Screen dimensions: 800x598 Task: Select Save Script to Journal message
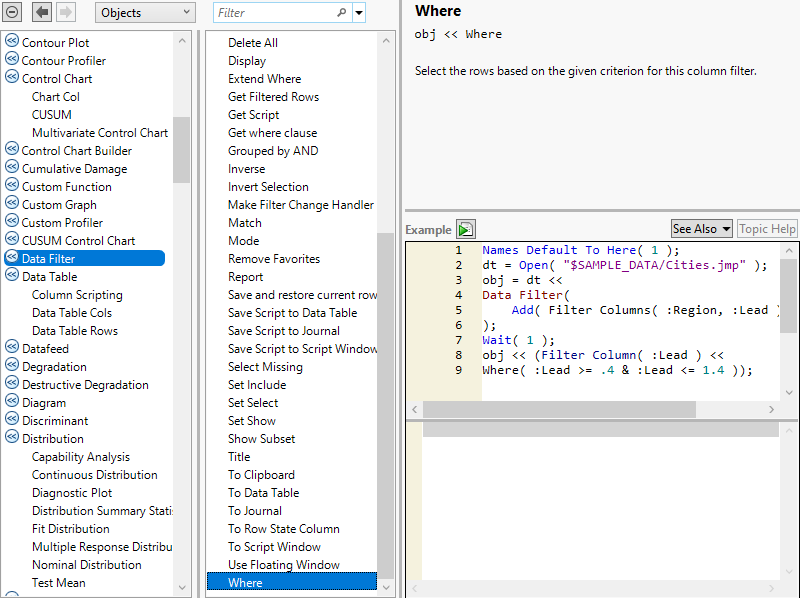pyautogui.click(x=284, y=331)
